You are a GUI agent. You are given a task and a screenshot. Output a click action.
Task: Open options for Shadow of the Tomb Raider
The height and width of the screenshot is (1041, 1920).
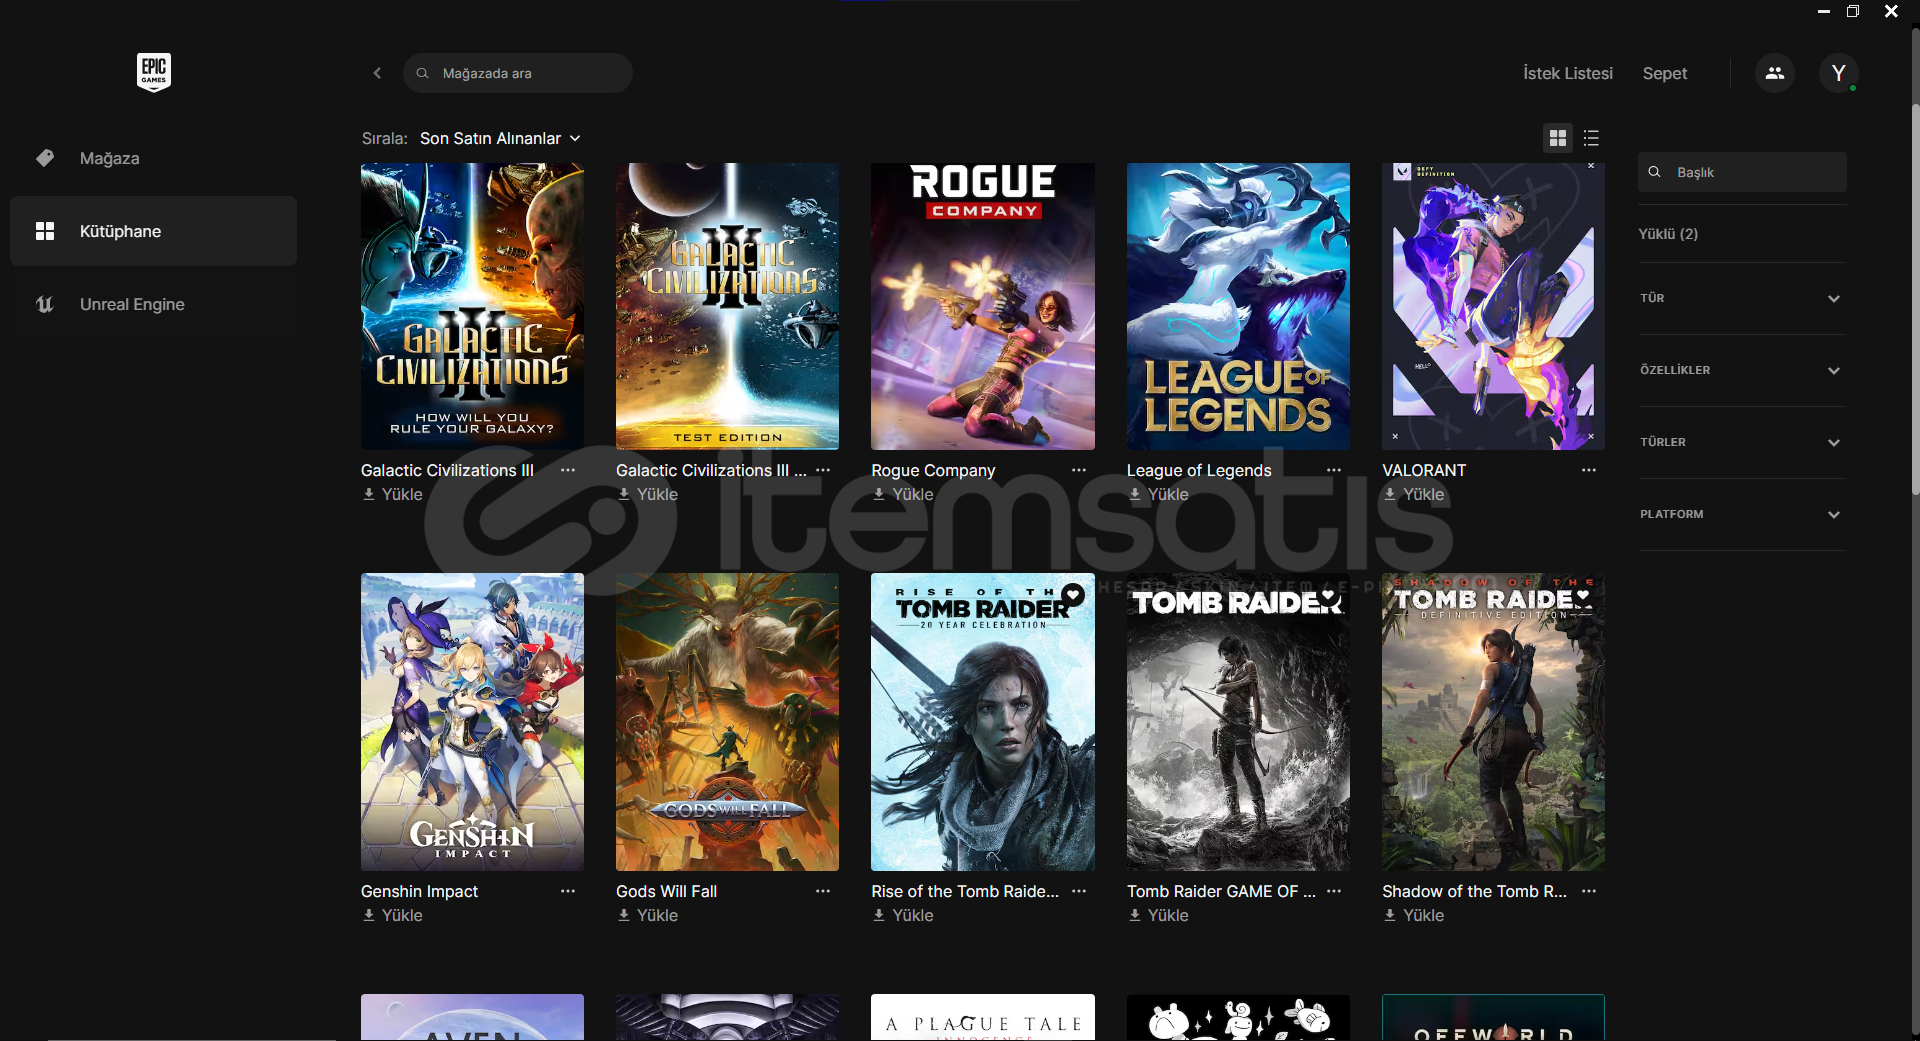(1589, 891)
